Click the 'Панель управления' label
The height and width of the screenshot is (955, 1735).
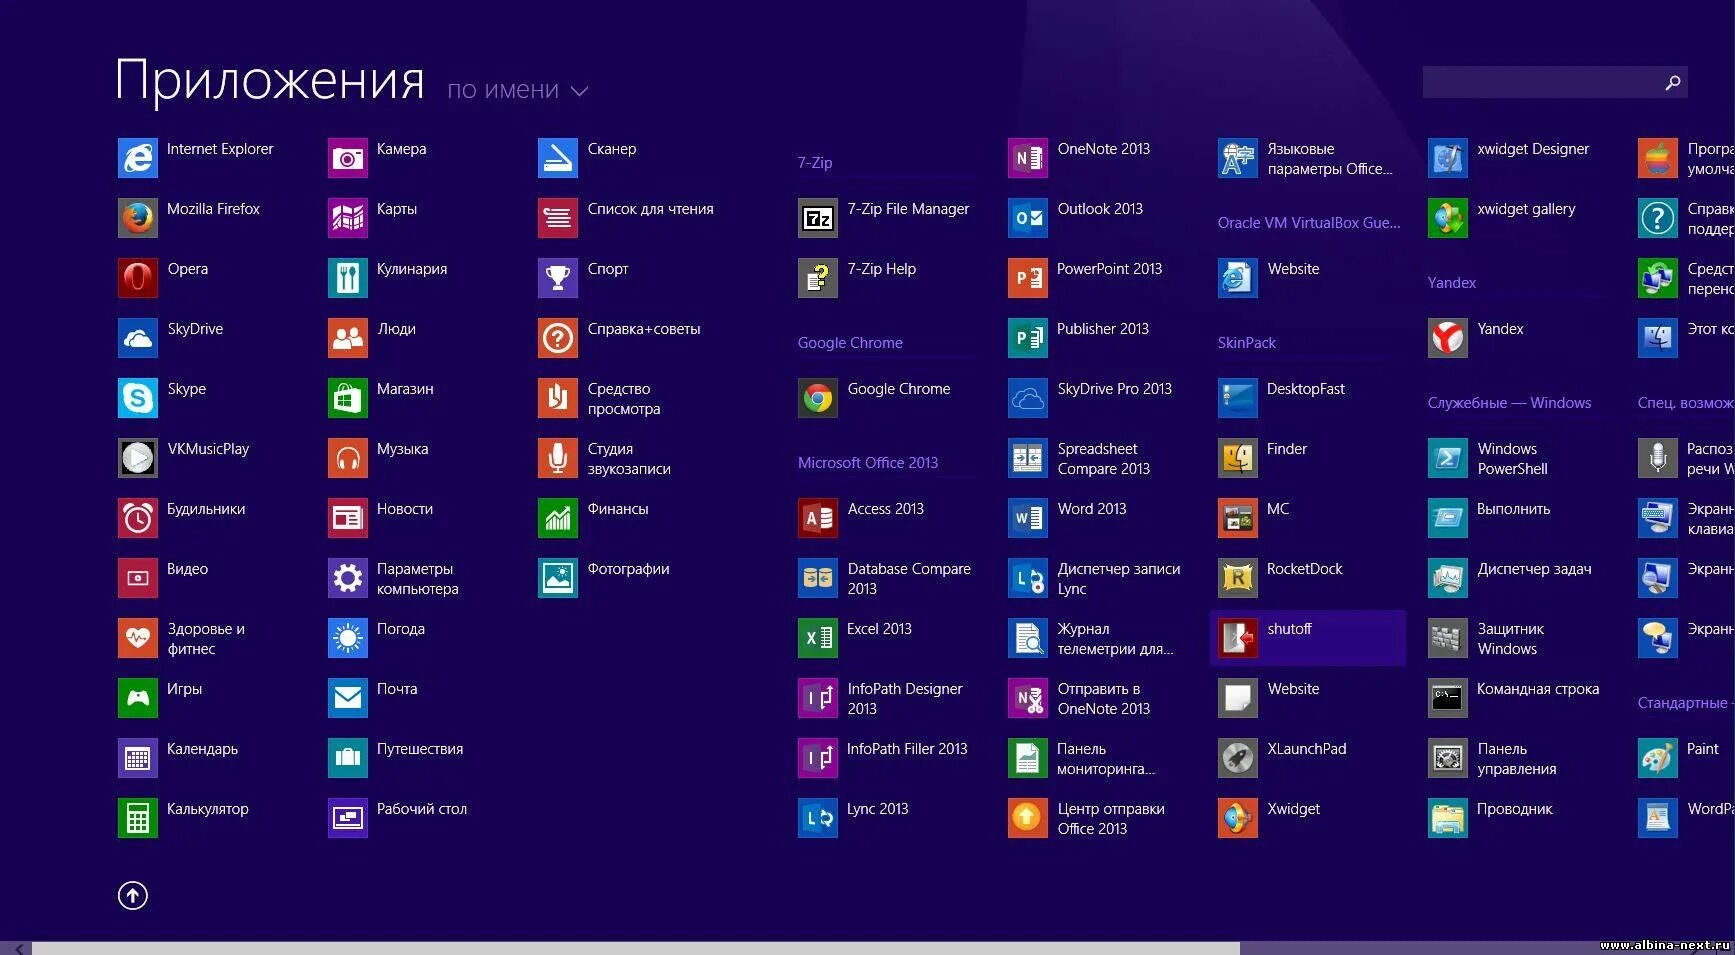point(1517,759)
